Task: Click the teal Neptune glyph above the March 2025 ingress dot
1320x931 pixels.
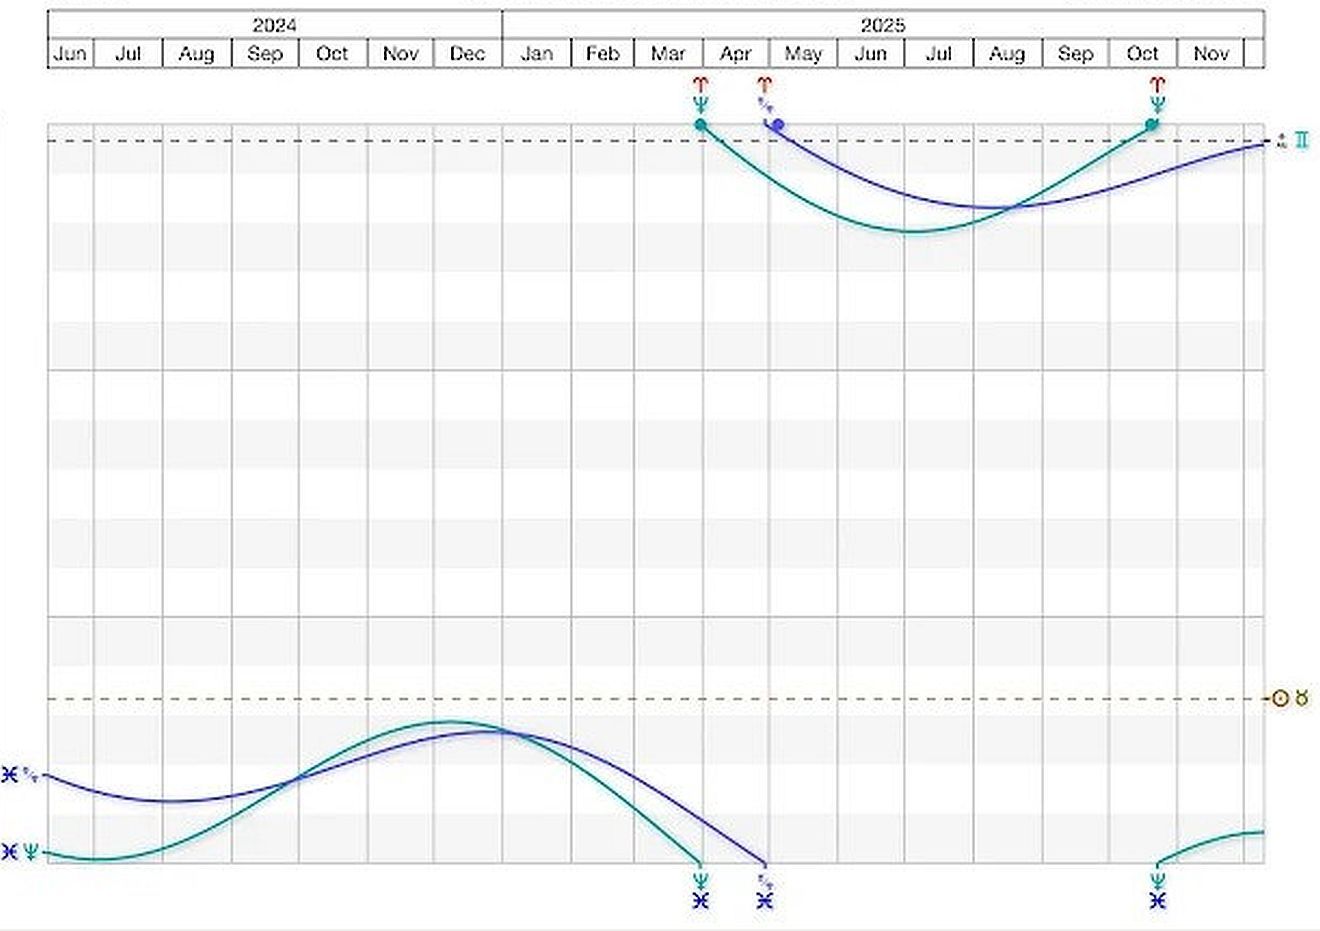Action: pyautogui.click(x=700, y=104)
